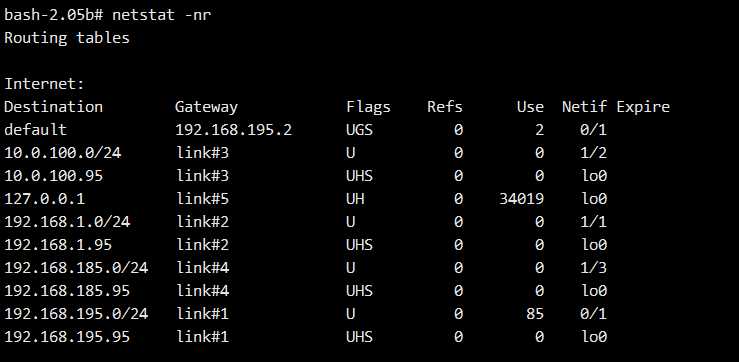Click the 127.0.0.1 loopback destination

45,199
